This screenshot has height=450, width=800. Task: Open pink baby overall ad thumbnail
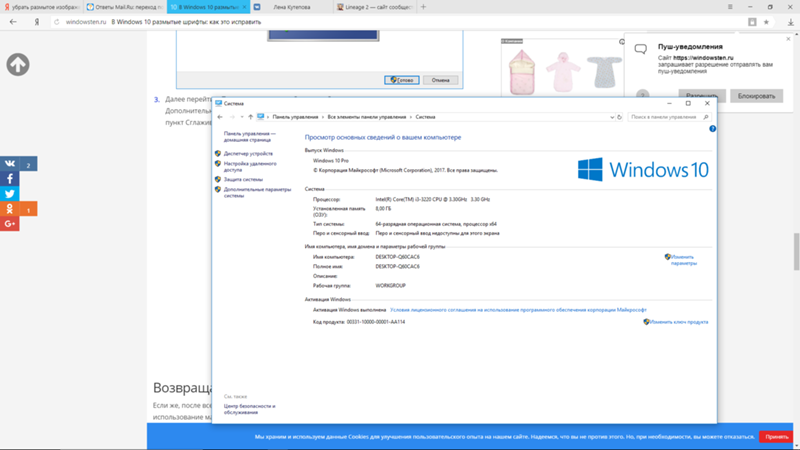pos(563,72)
